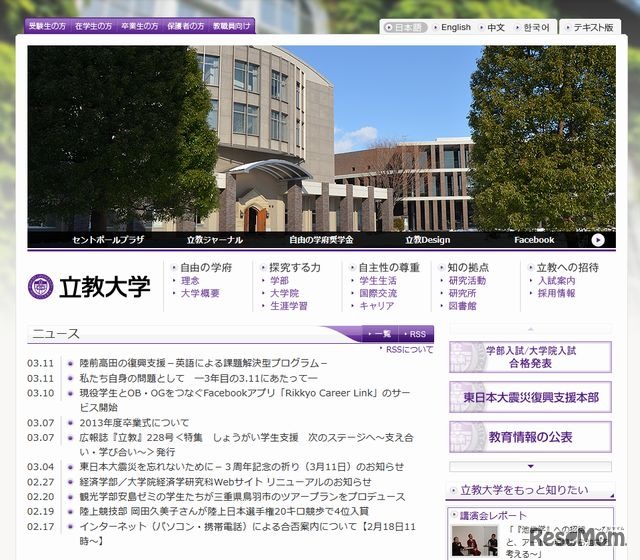
Task: Click the main campus photo banner
Action: point(322,138)
